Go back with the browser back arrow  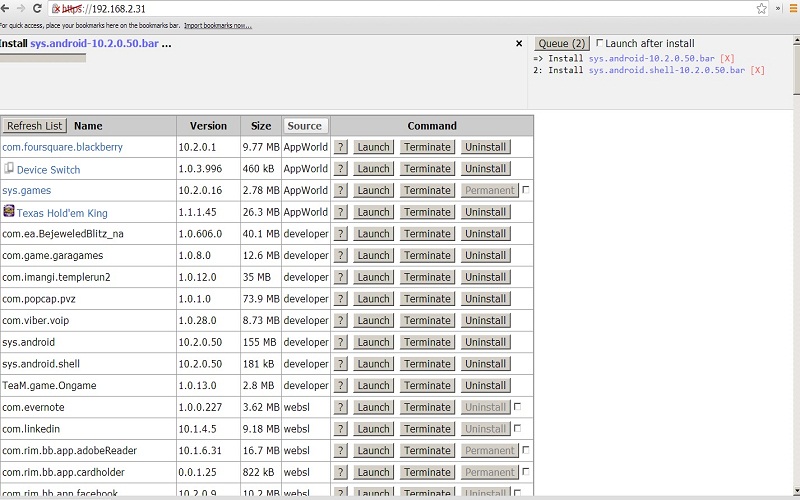coord(5,9)
